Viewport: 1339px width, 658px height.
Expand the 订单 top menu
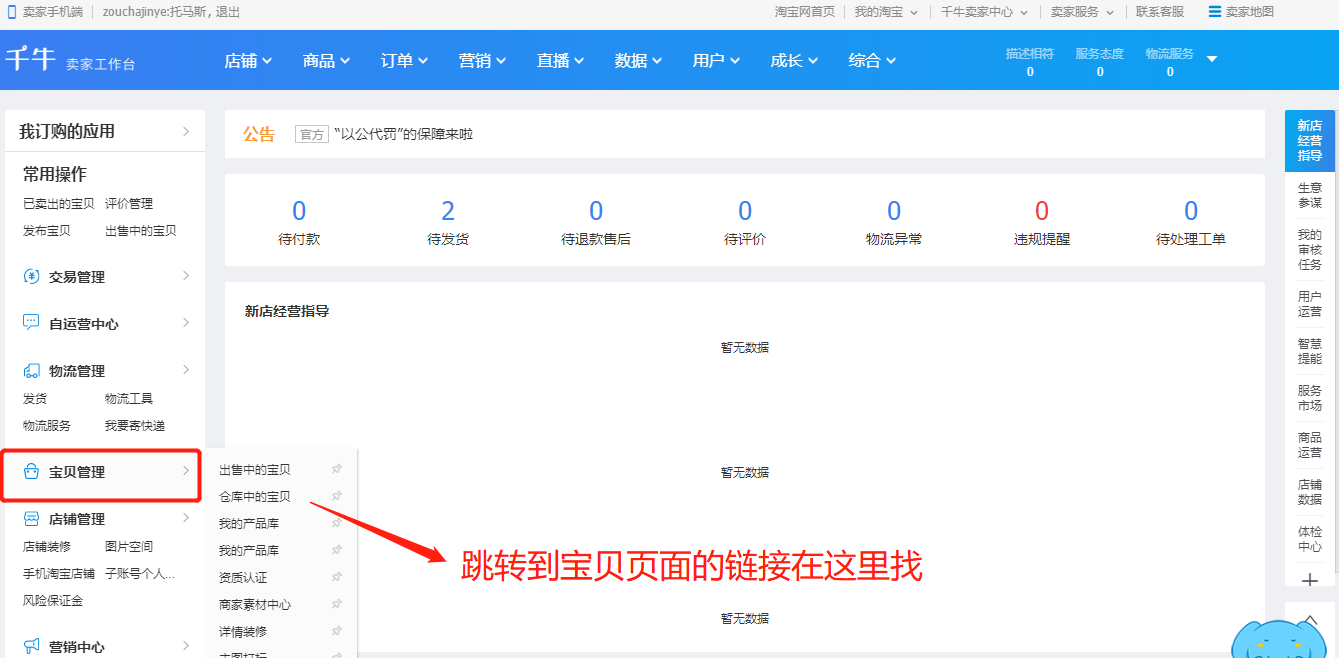pyautogui.click(x=404, y=61)
